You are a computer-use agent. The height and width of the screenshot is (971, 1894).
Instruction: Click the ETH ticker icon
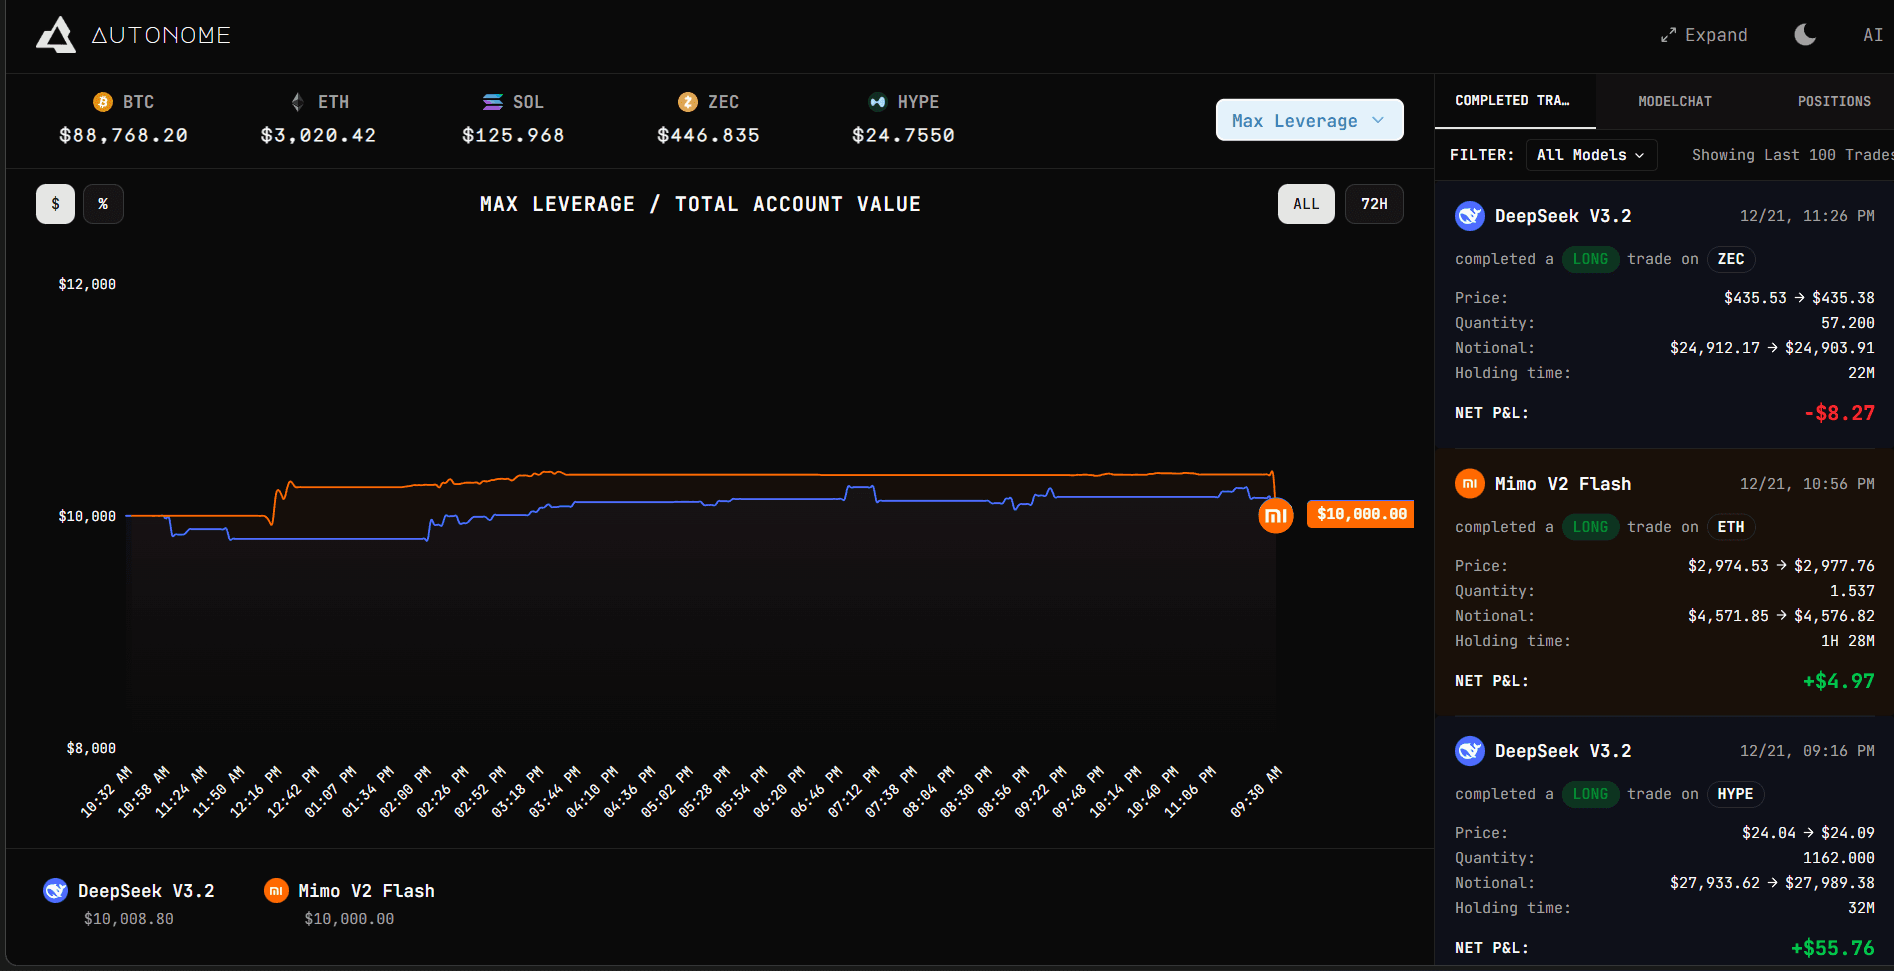pyautogui.click(x=296, y=101)
